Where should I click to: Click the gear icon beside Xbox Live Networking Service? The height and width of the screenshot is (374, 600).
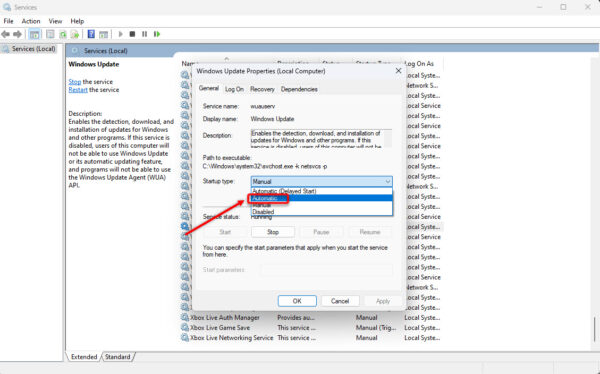coord(185,338)
